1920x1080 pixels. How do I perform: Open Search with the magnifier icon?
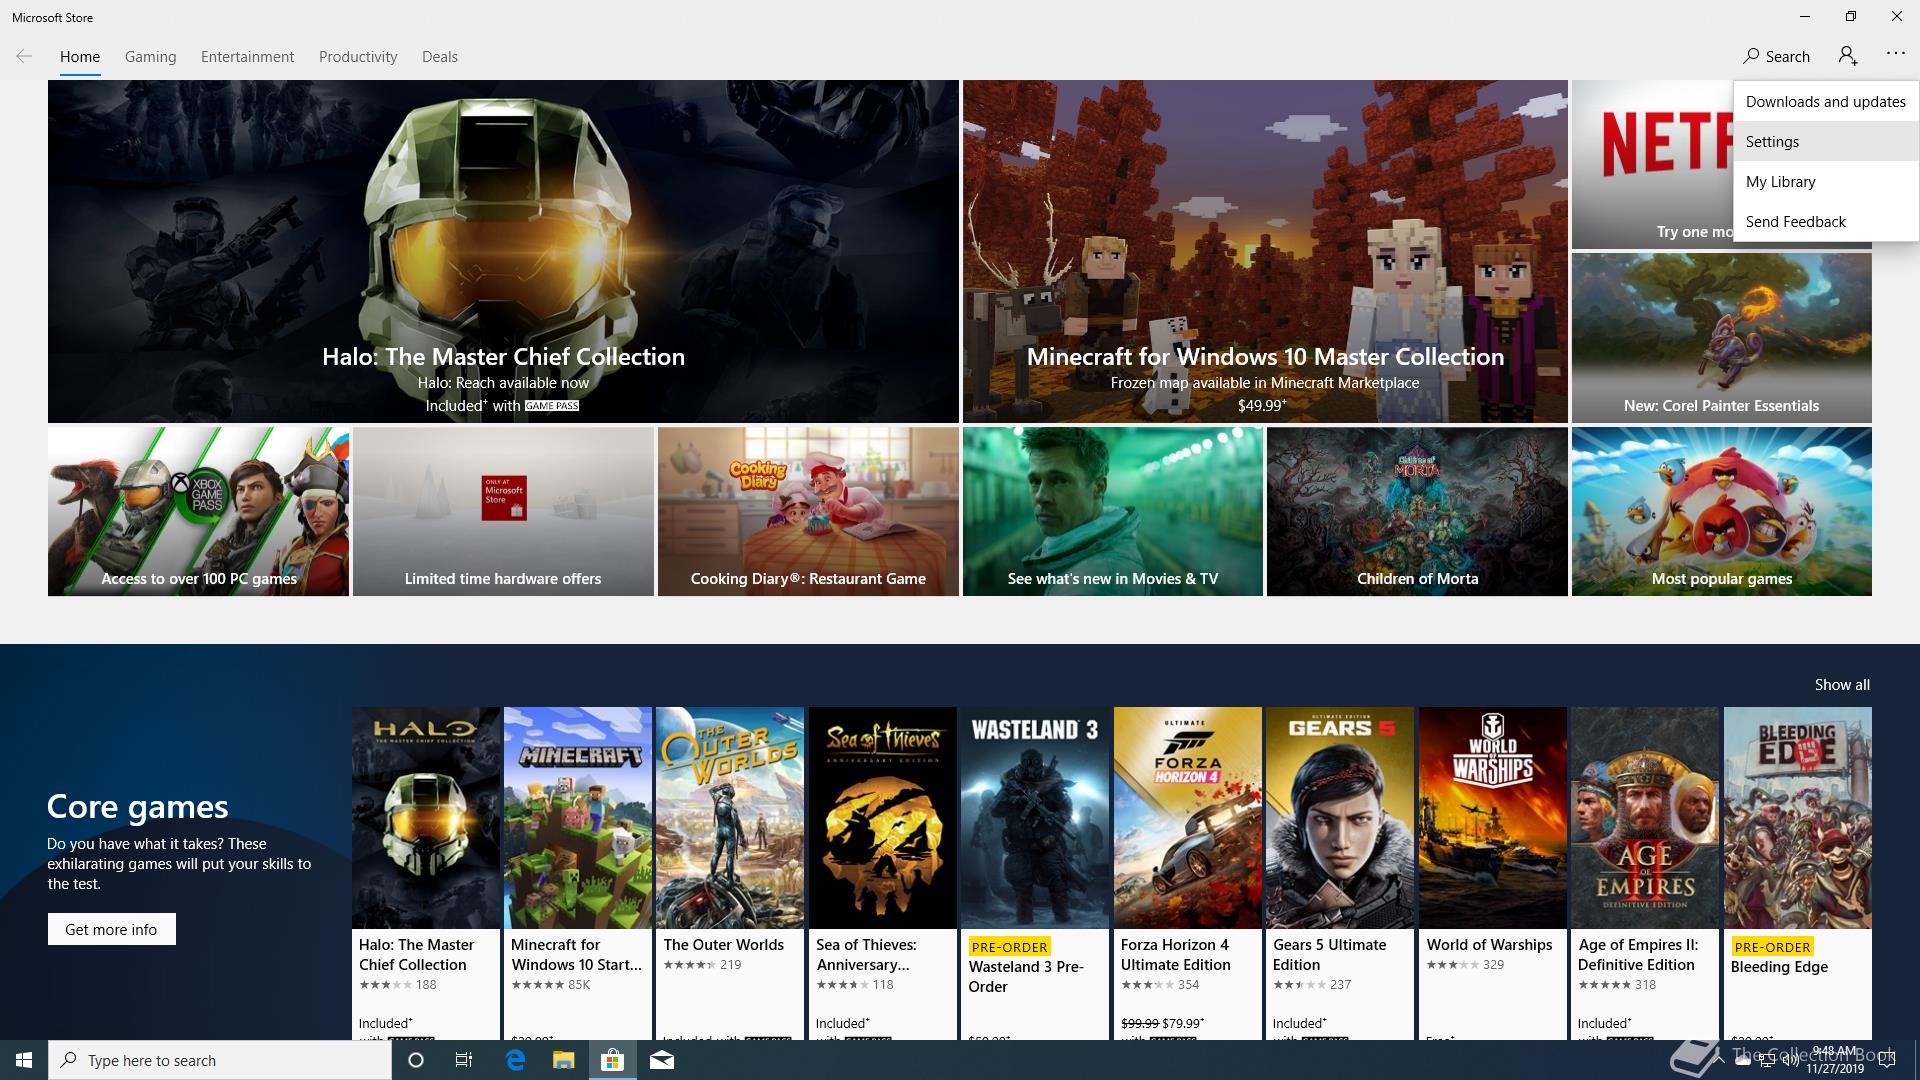(x=1751, y=56)
